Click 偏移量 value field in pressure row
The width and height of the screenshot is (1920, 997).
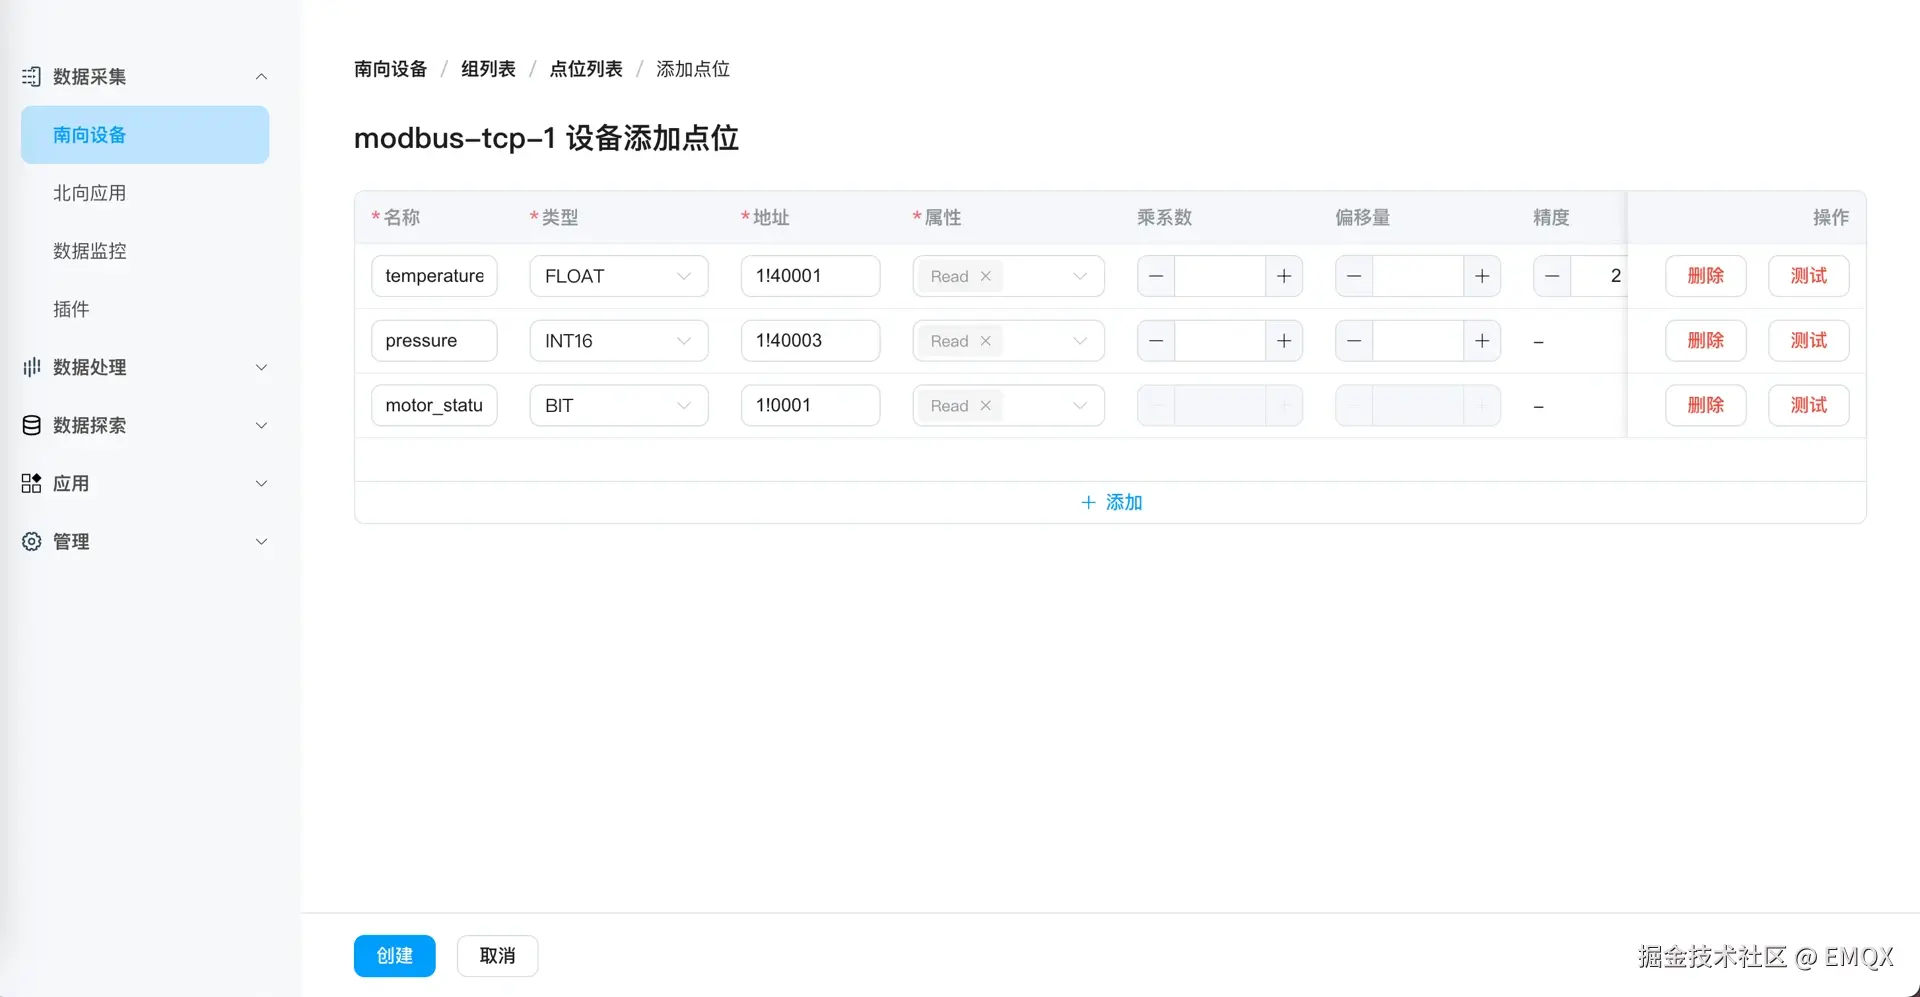(1418, 341)
